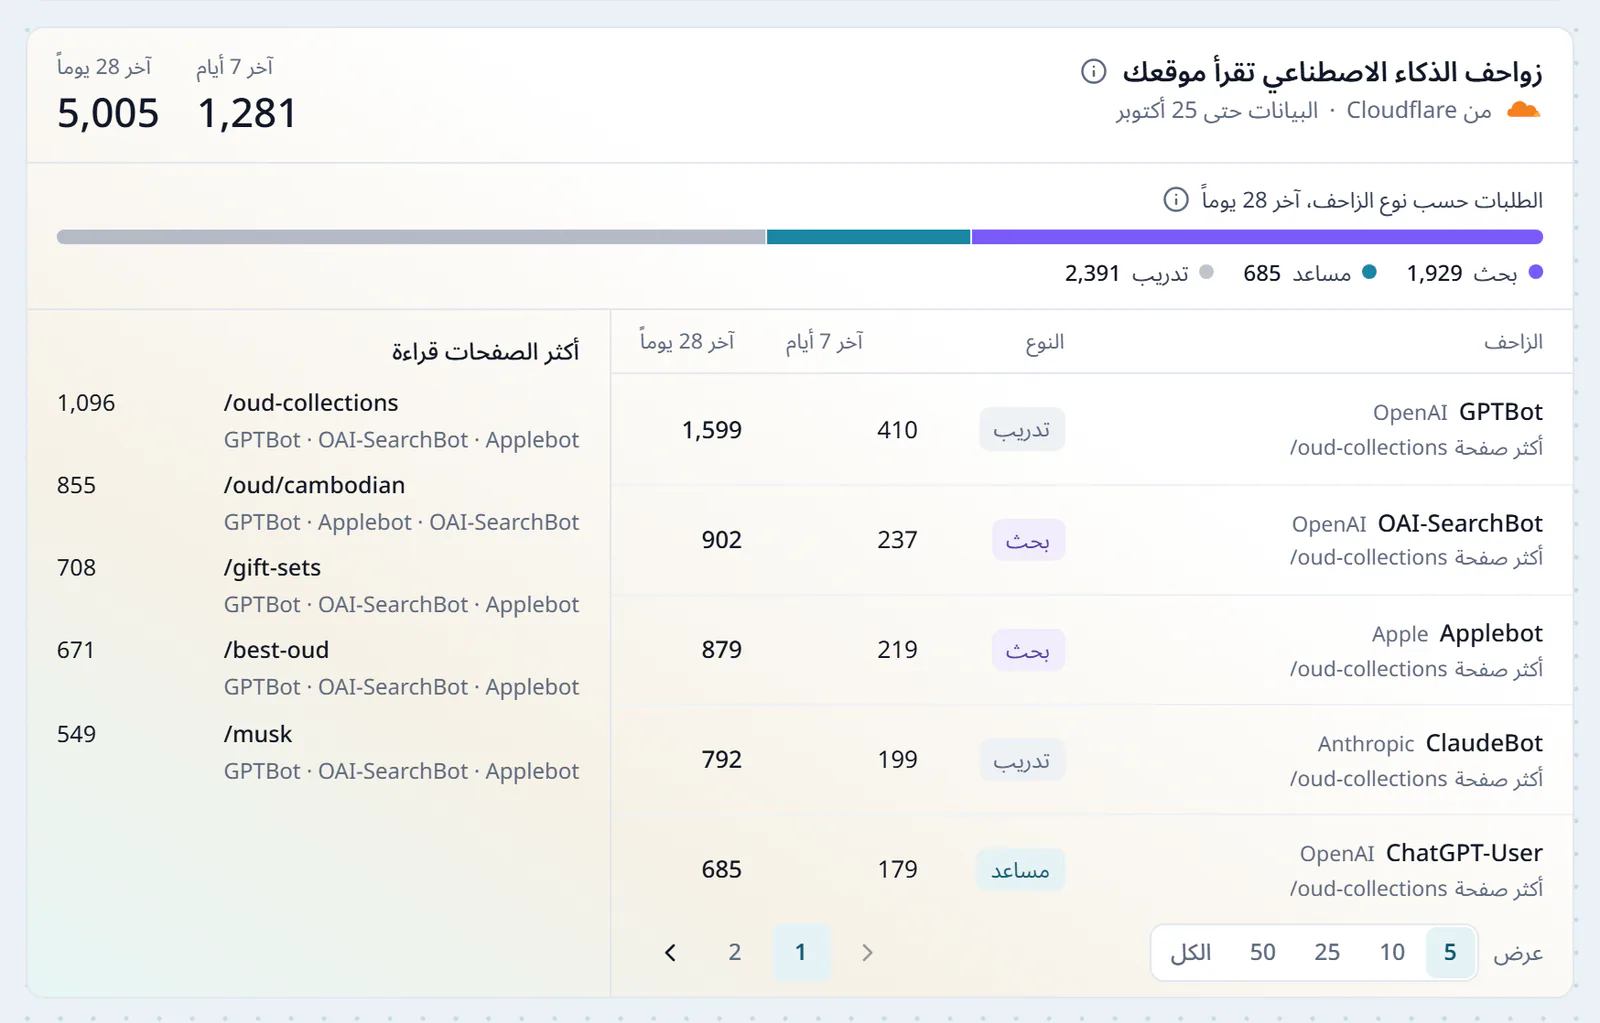This screenshot has height=1023, width=1600.
Task: Click the purple search segment of the bar
Action: [1257, 237]
